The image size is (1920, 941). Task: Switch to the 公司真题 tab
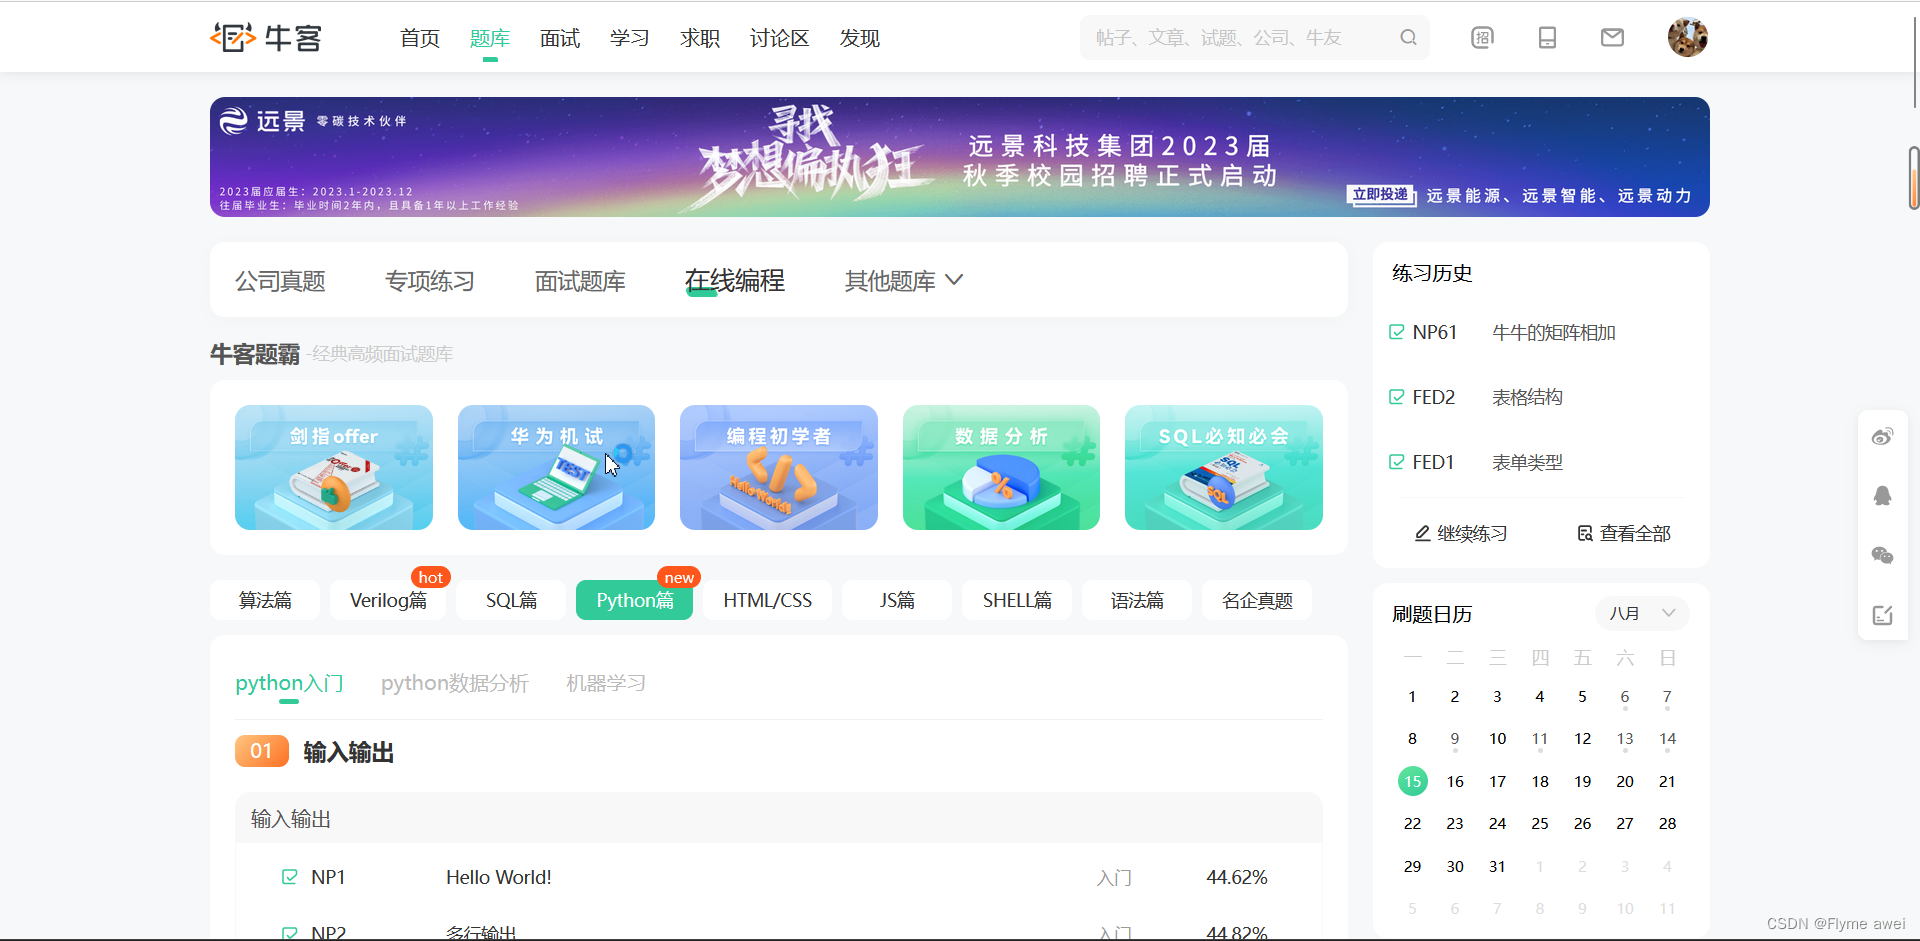coord(280,281)
